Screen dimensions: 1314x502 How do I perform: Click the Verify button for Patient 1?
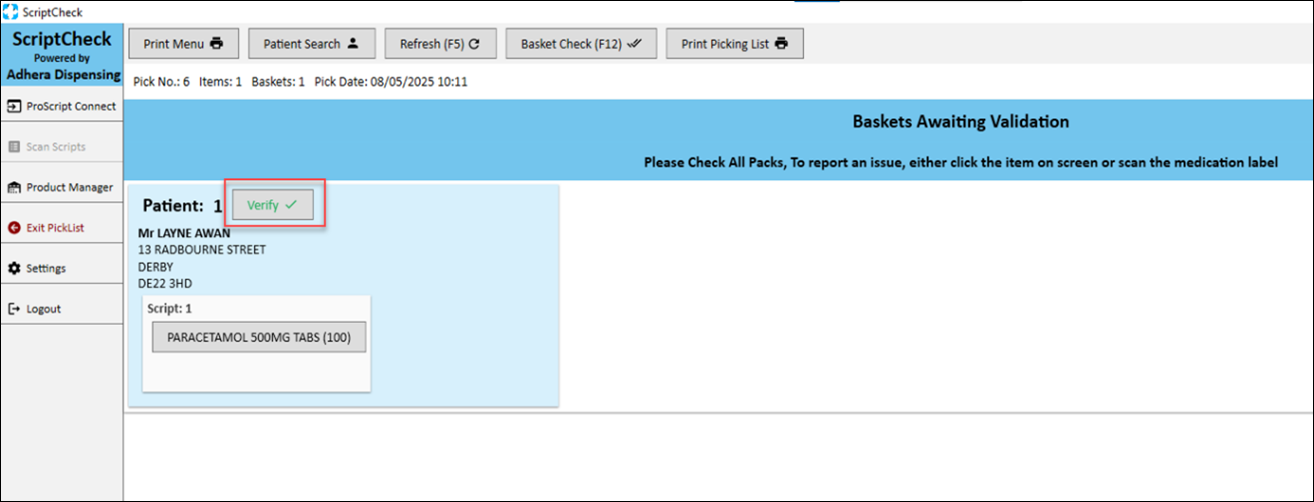(x=273, y=204)
